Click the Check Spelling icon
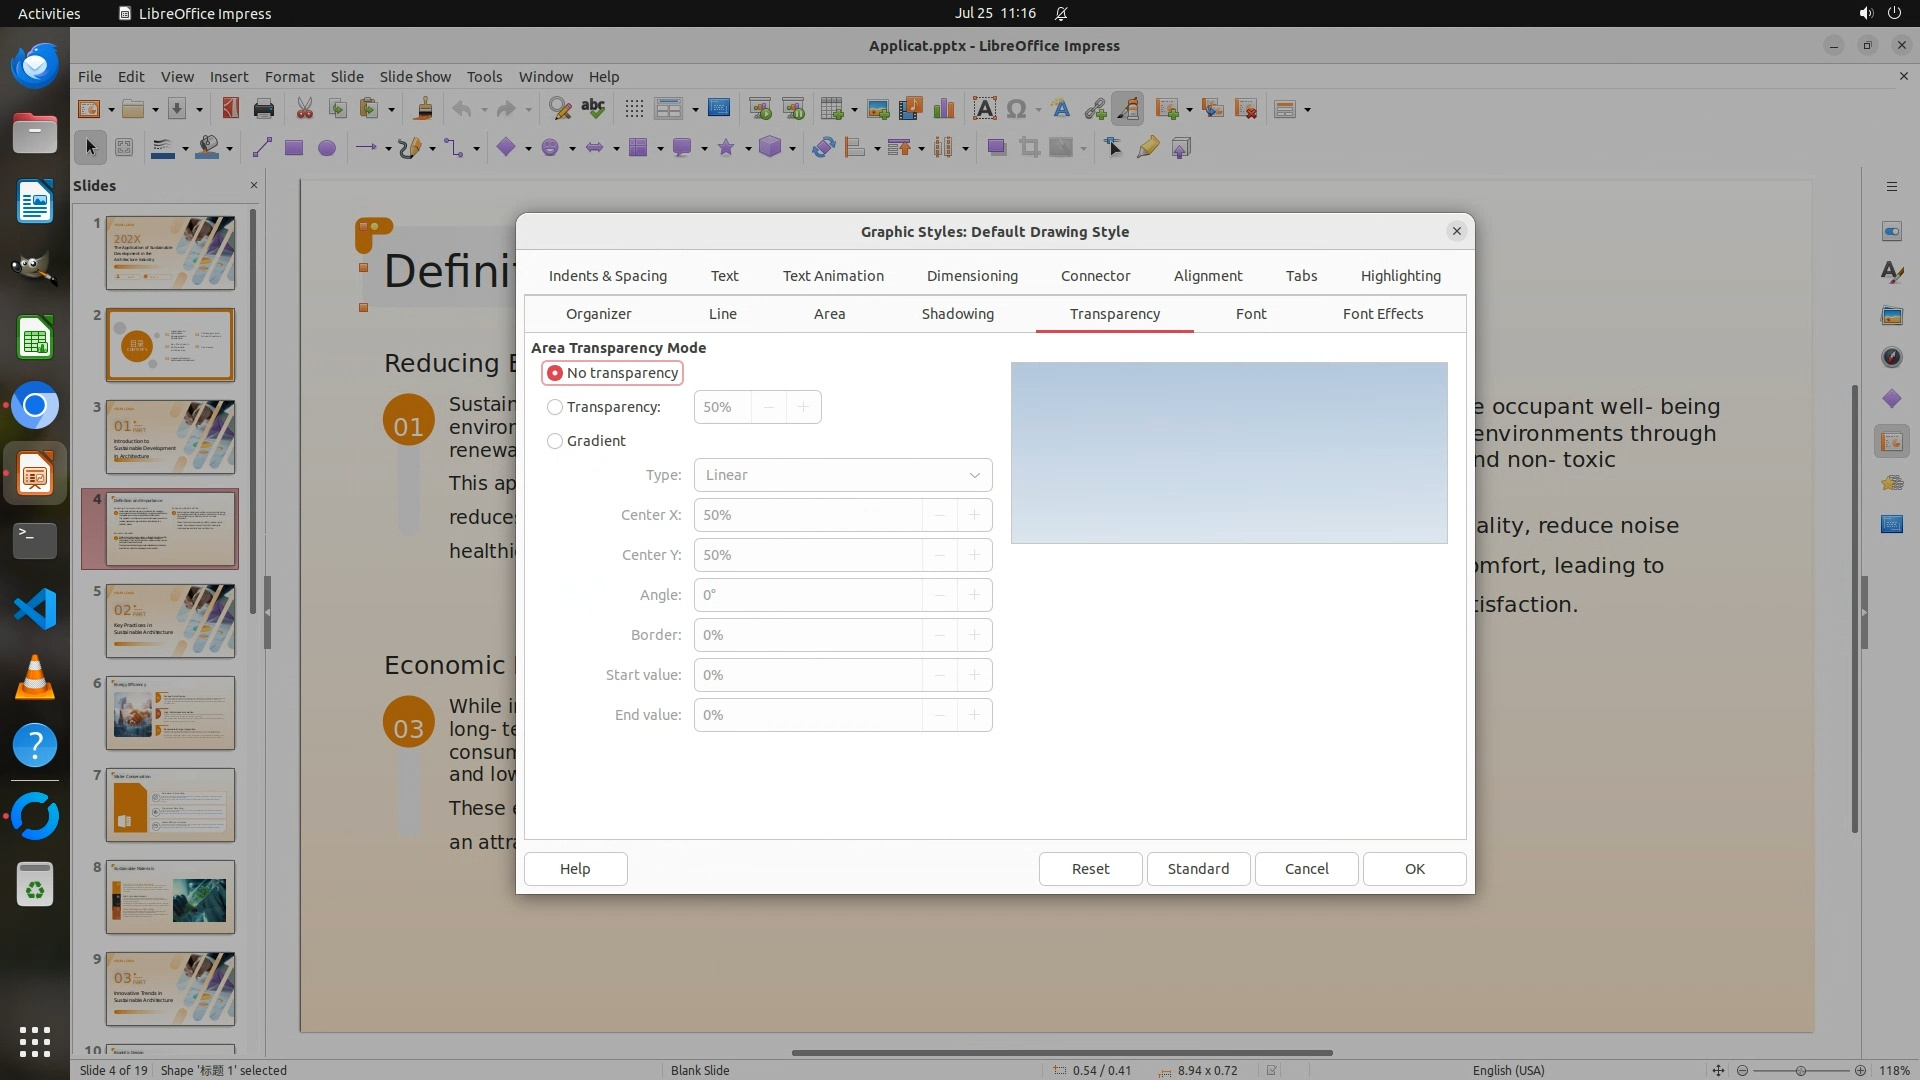 (593, 109)
